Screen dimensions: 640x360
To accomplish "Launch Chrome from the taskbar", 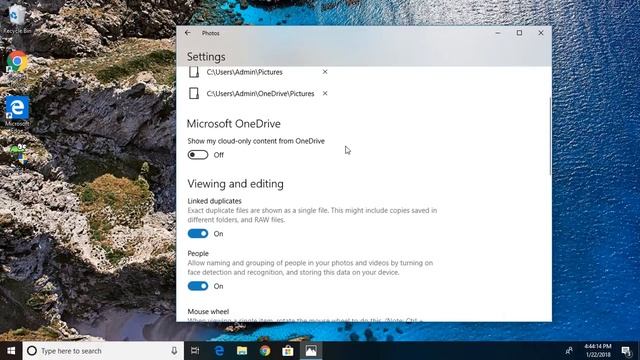I will click(265, 351).
